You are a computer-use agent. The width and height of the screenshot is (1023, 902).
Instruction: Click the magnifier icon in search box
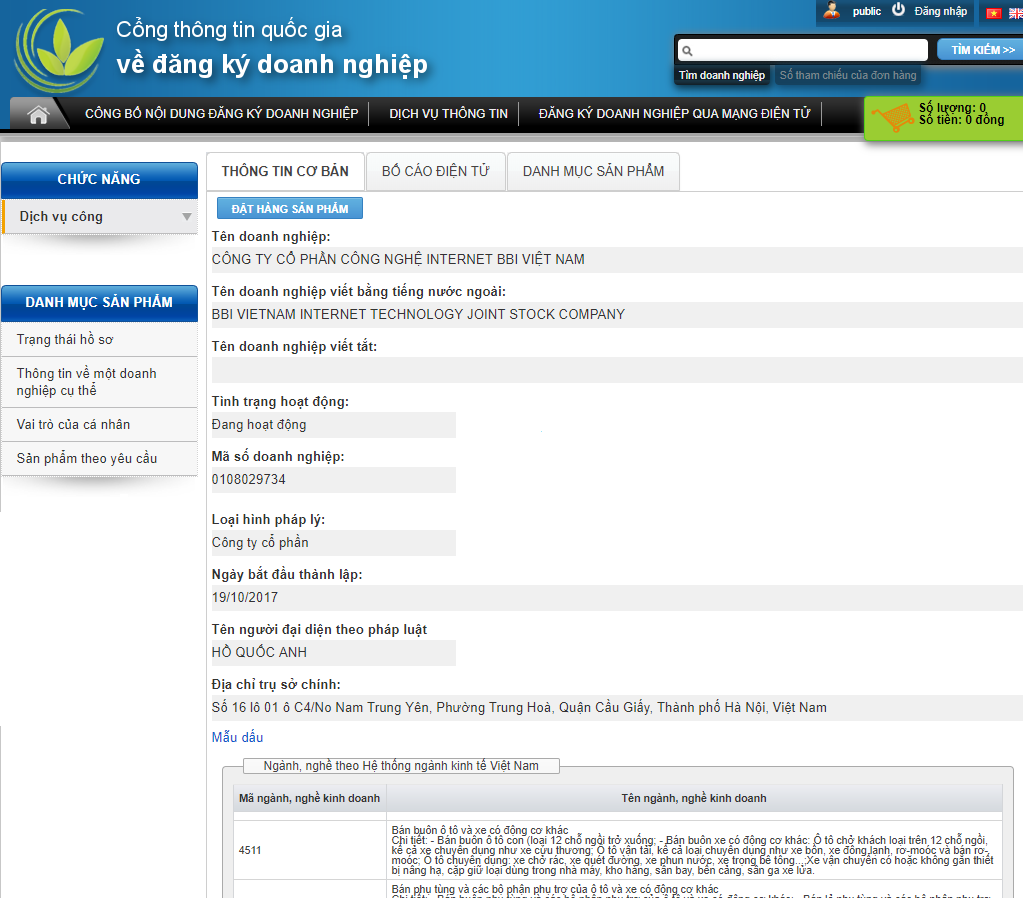pyautogui.click(x=687, y=50)
